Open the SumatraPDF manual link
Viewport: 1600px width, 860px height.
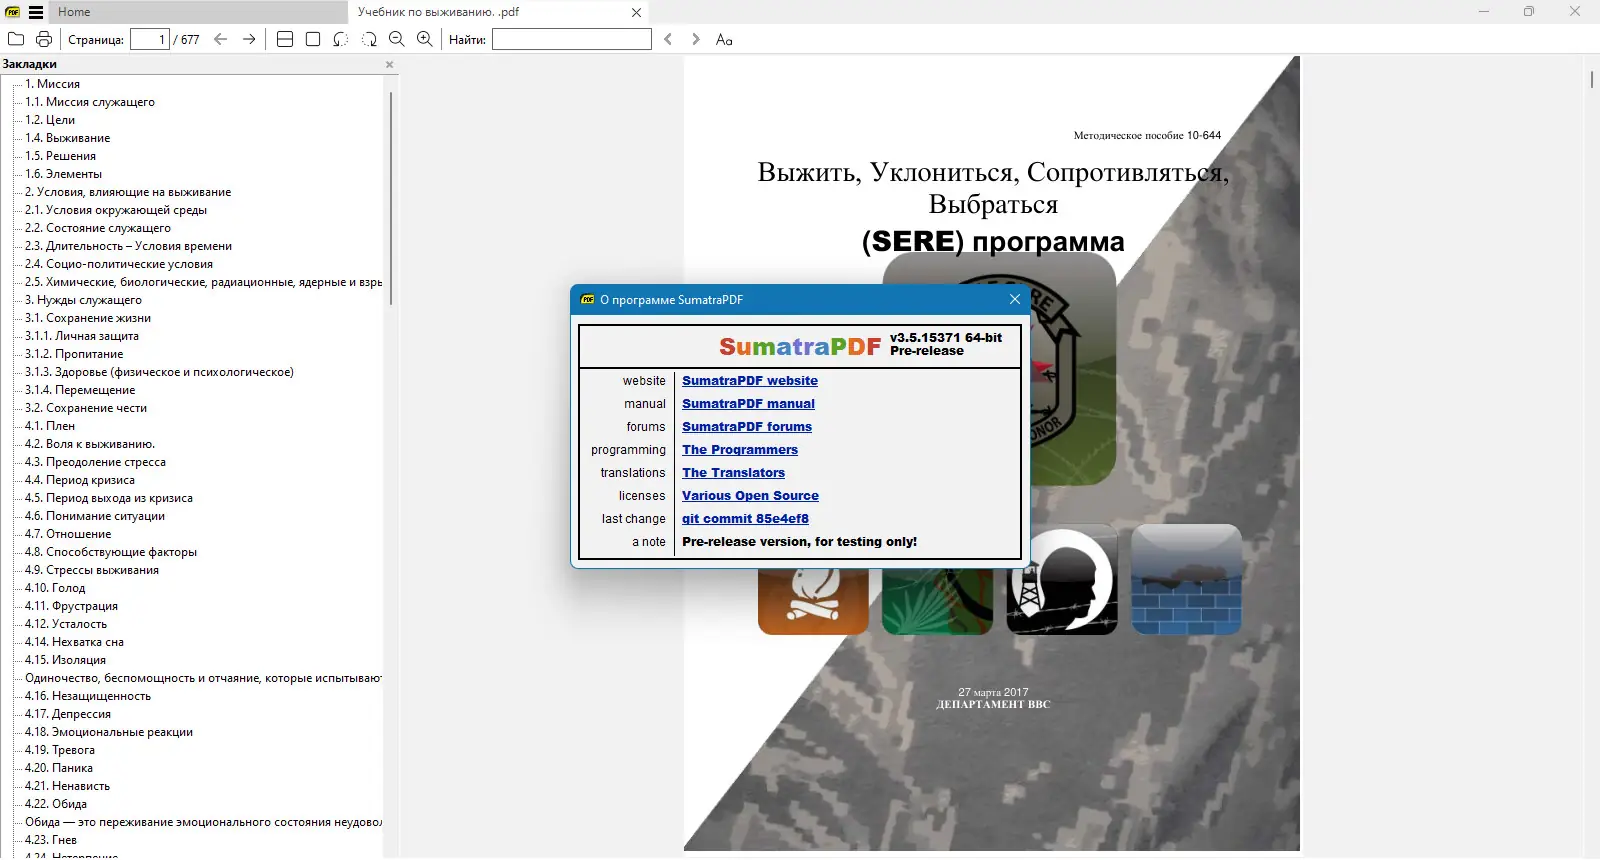pyautogui.click(x=748, y=404)
